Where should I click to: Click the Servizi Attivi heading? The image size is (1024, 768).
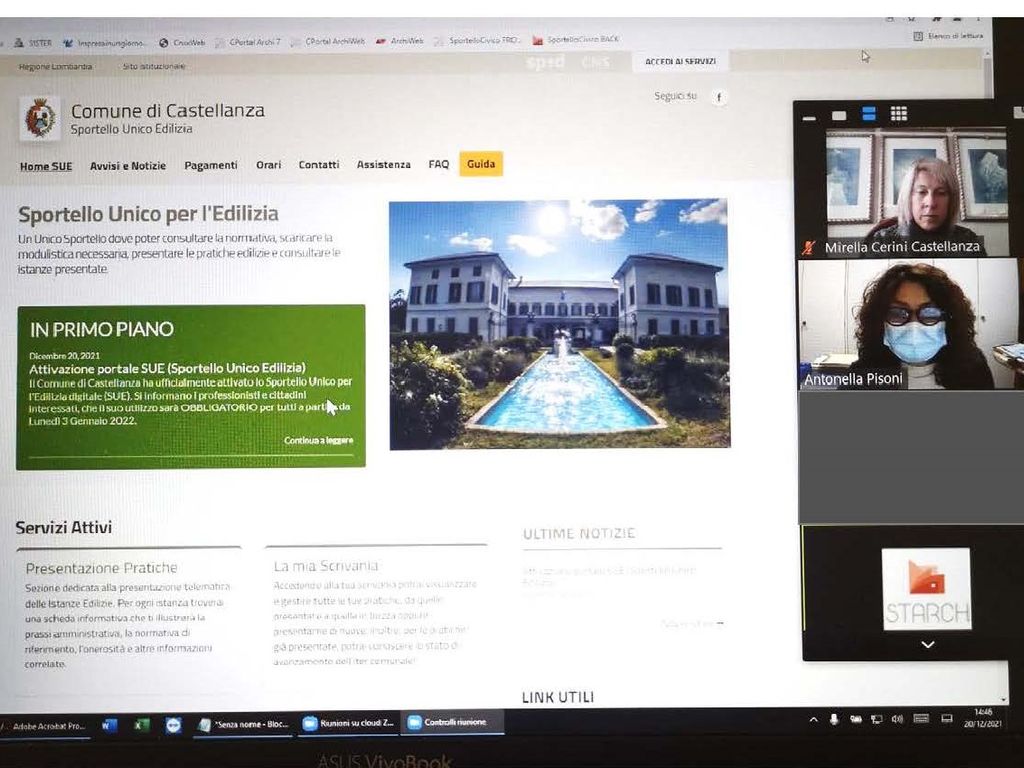click(x=64, y=528)
